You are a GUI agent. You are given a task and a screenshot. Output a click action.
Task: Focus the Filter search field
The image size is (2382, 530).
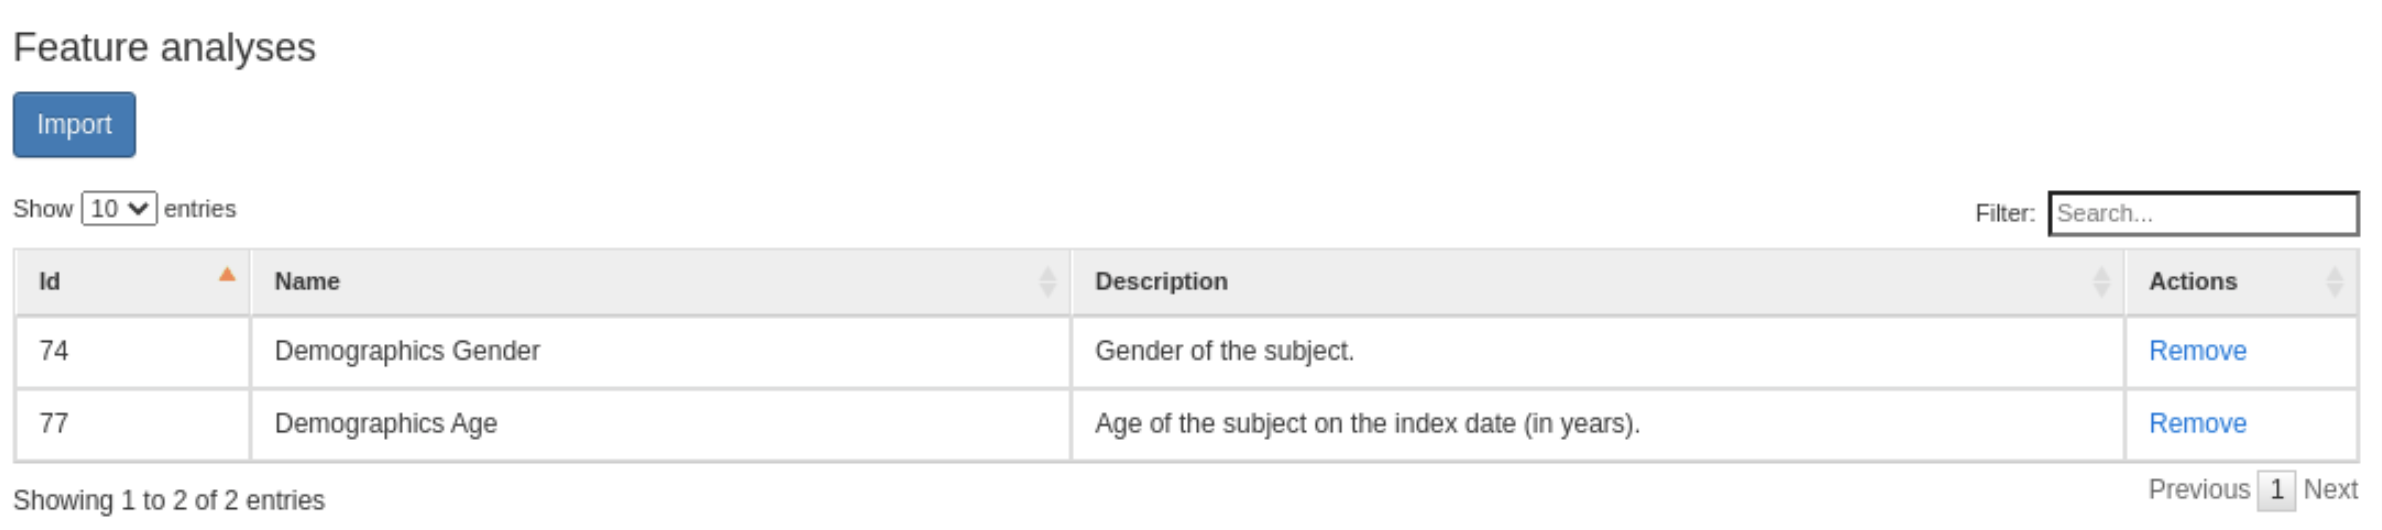coord(2203,213)
